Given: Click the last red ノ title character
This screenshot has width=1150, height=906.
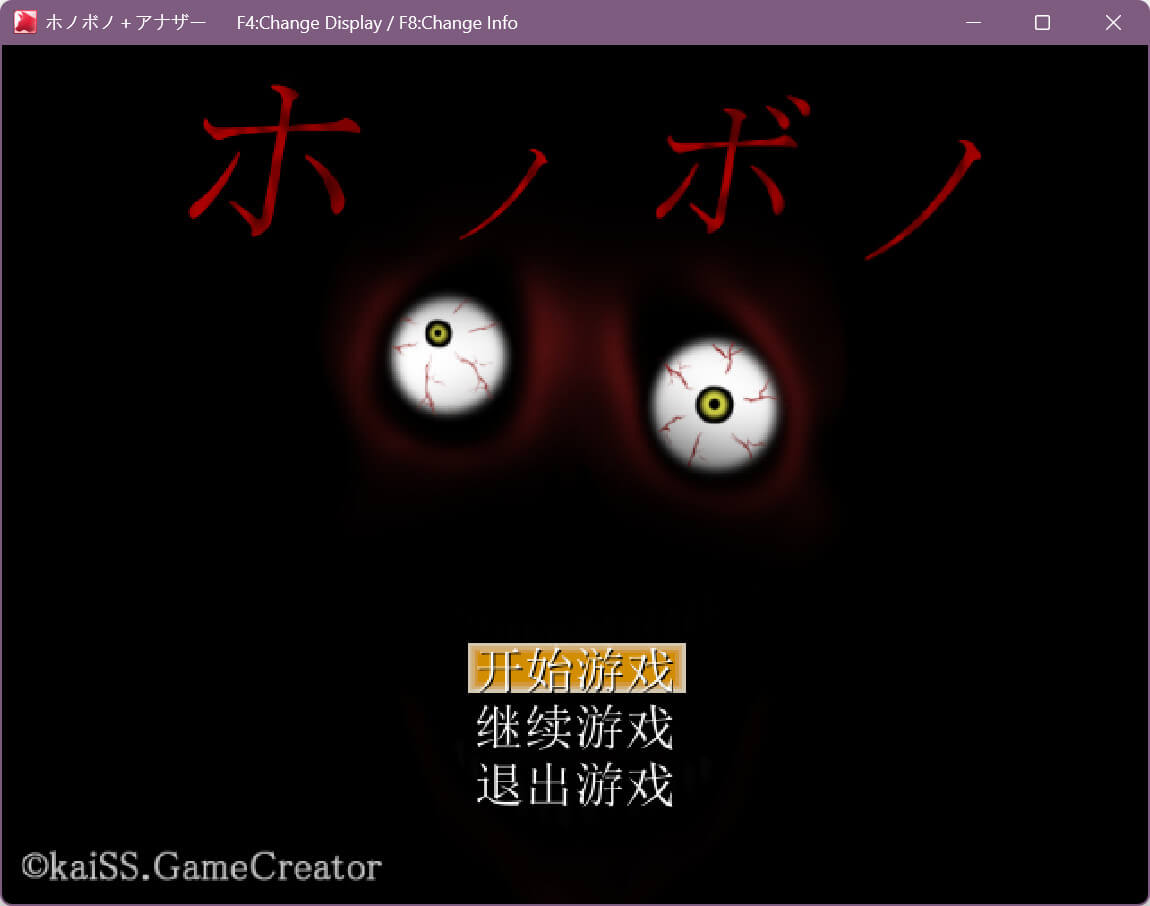Looking at the screenshot, I should pyautogui.click(x=925, y=200).
